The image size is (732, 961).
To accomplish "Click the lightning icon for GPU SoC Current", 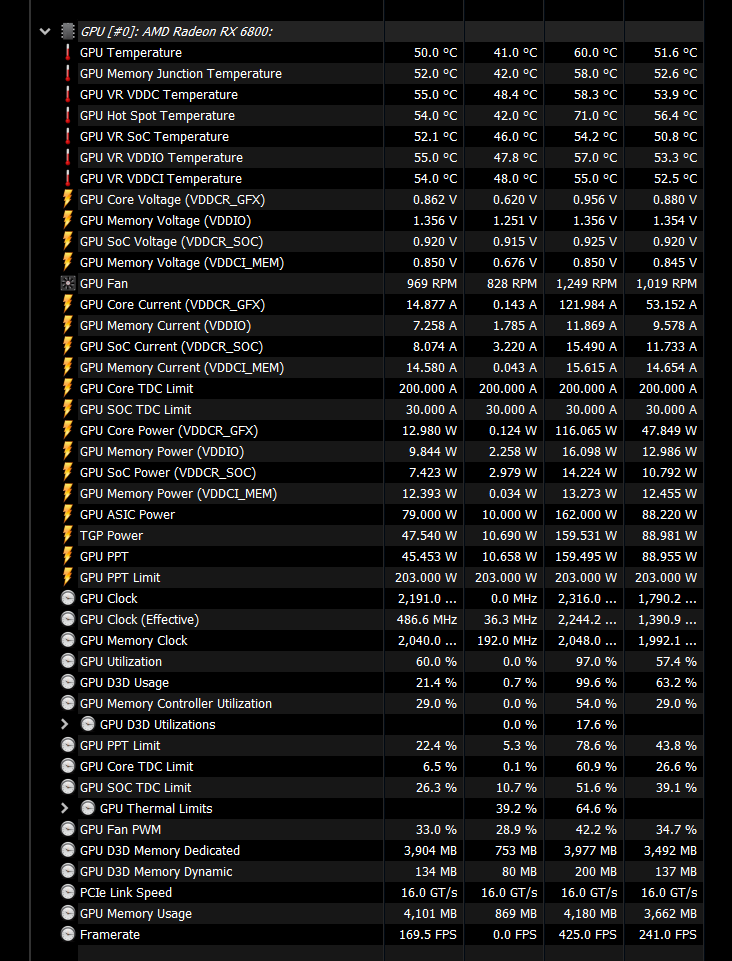I will (68, 346).
